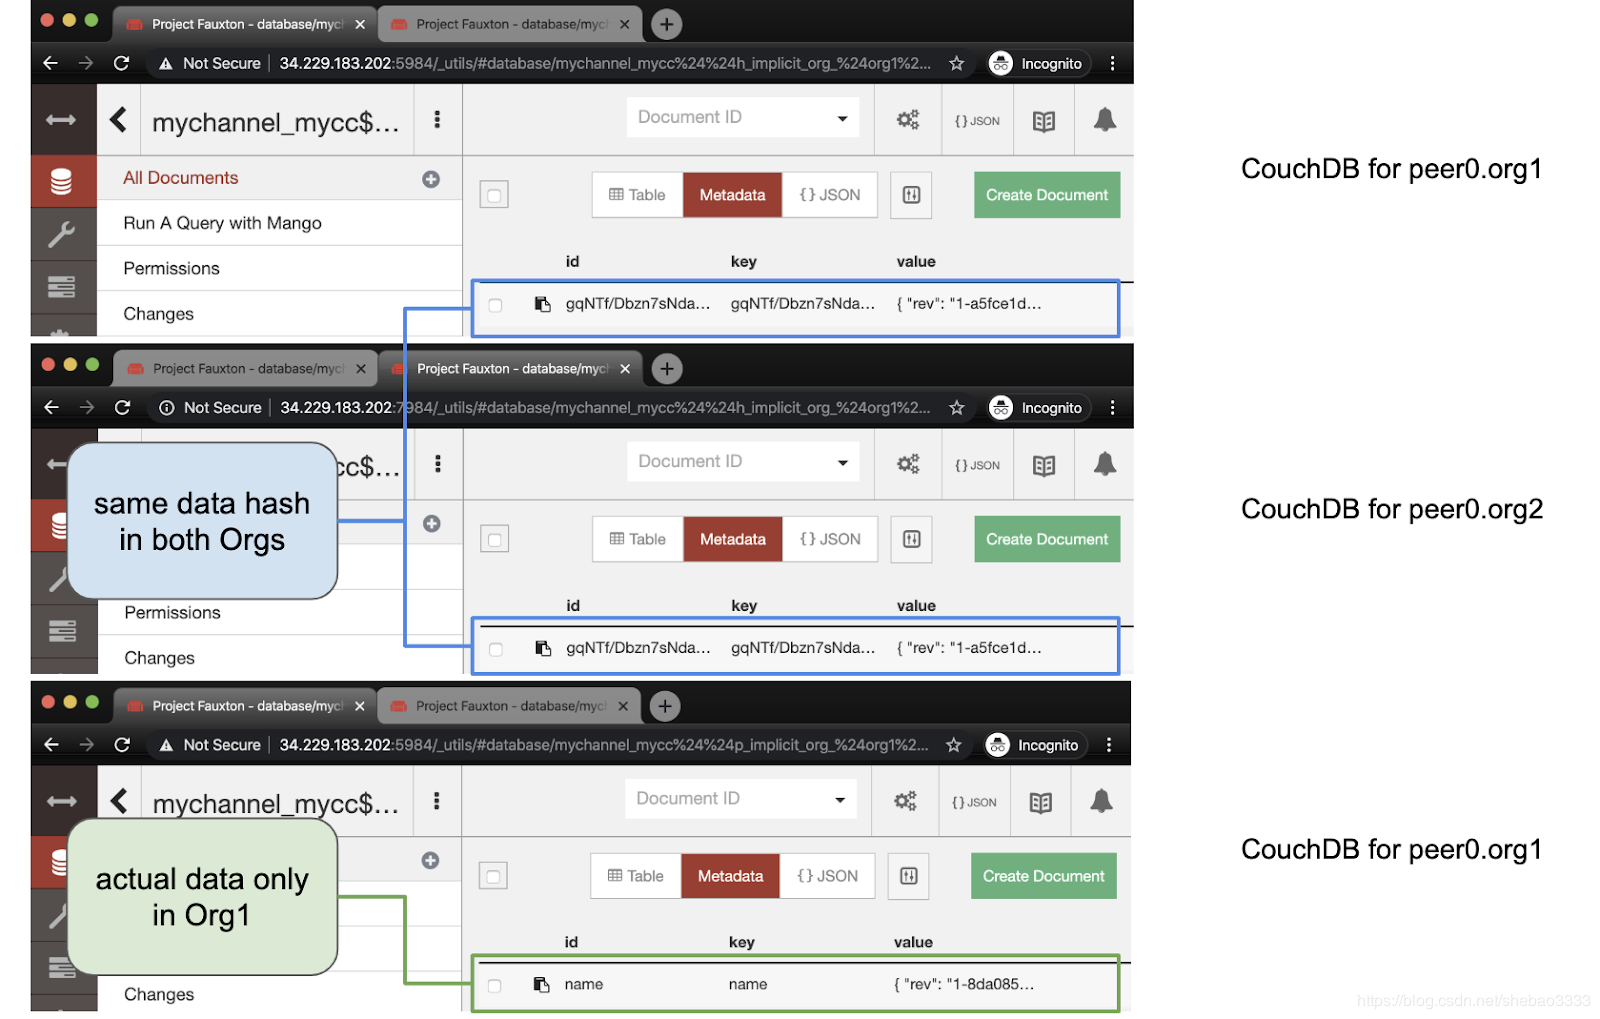The image size is (1600, 1019).
Task: Open documentation book icon in top window
Action: click(1044, 121)
